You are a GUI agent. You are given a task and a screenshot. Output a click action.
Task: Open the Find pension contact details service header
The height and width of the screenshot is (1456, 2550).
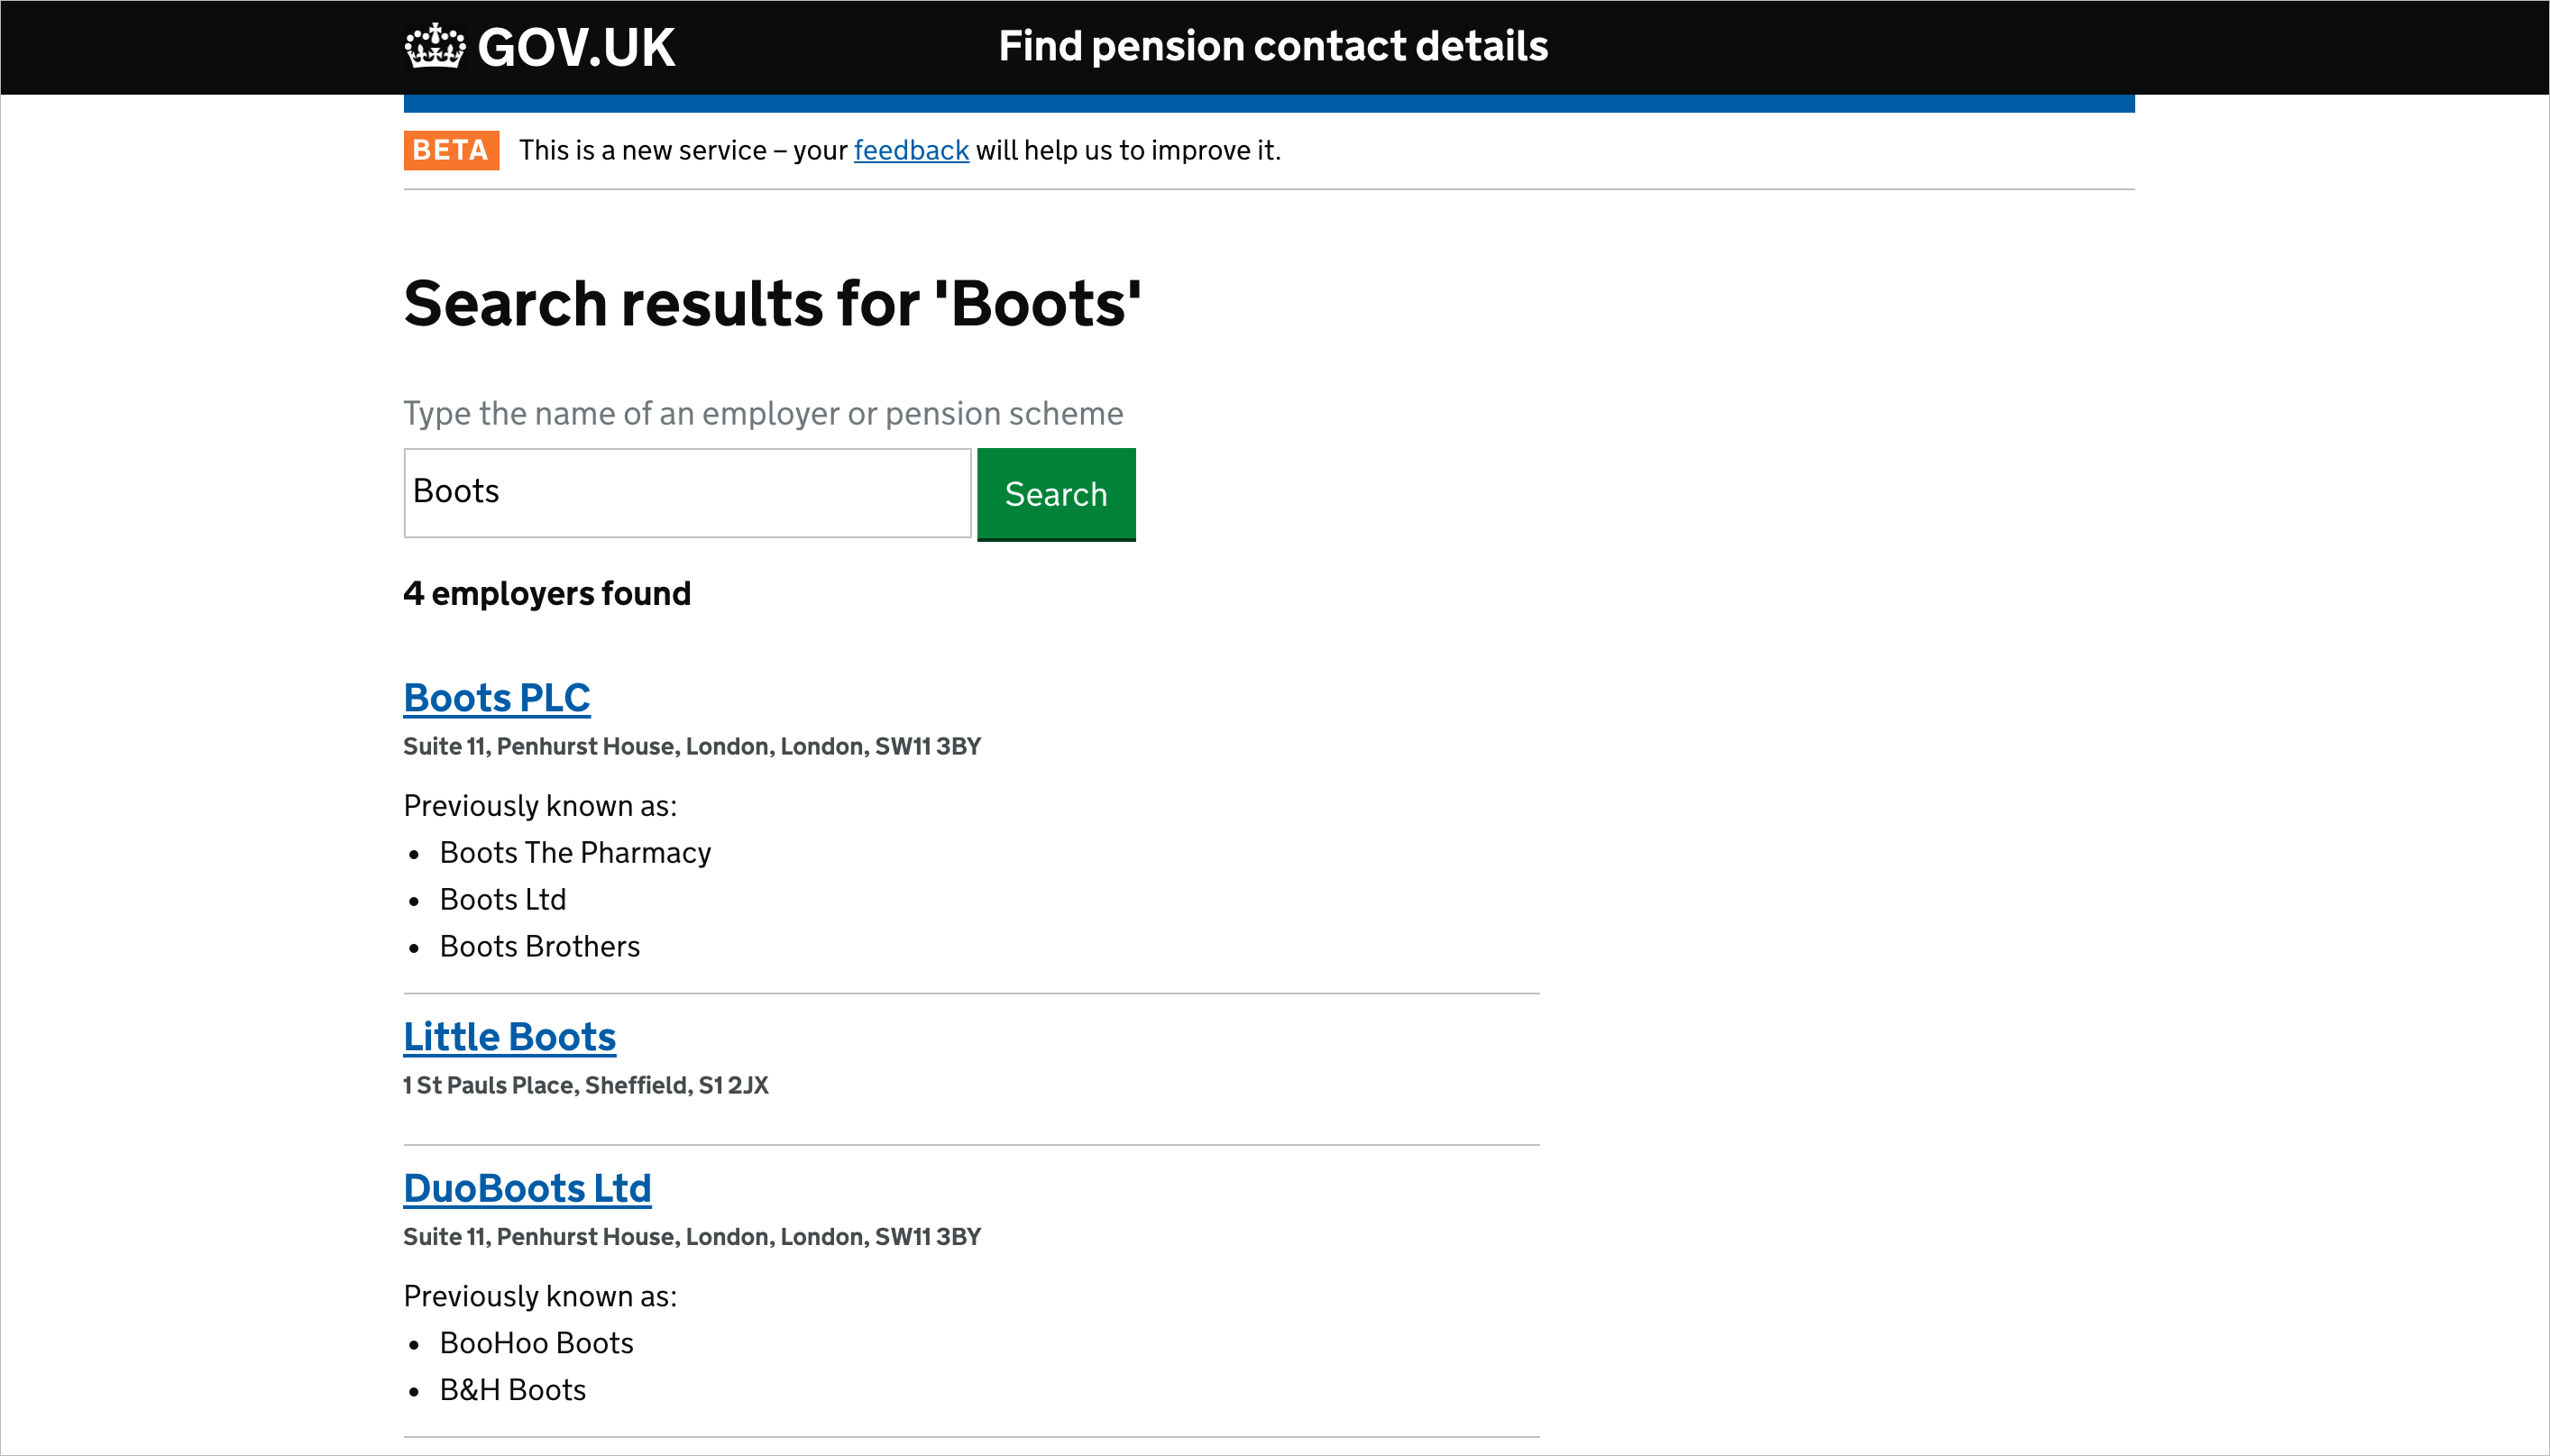1273,46
